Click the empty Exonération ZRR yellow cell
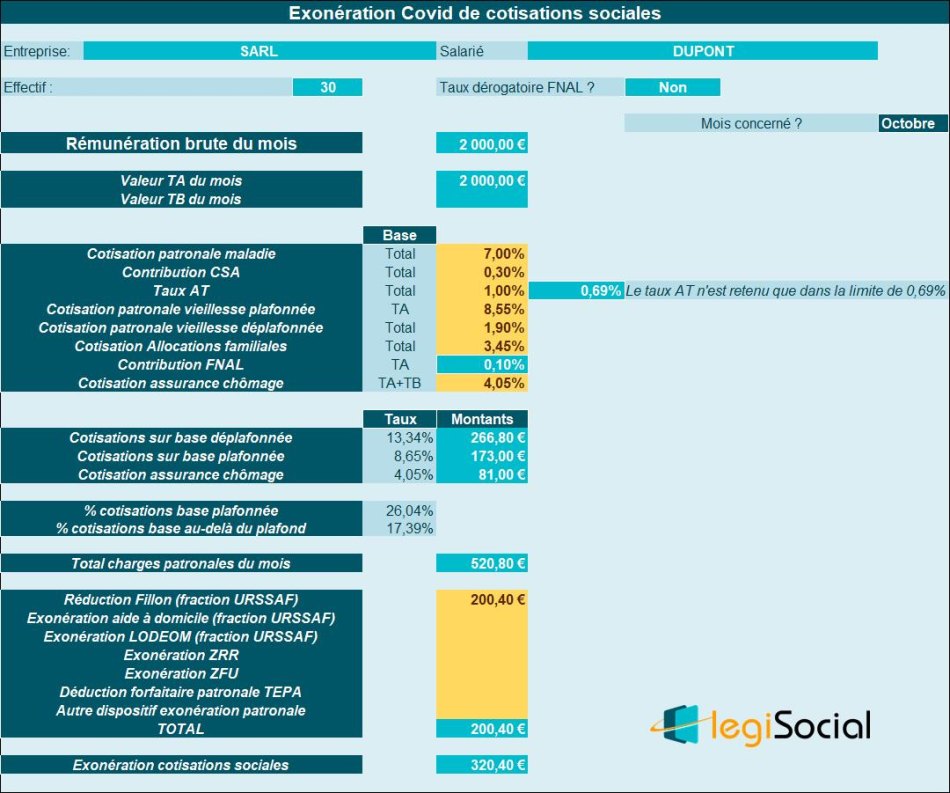This screenshot has height=793, width=950. [481, 655]
